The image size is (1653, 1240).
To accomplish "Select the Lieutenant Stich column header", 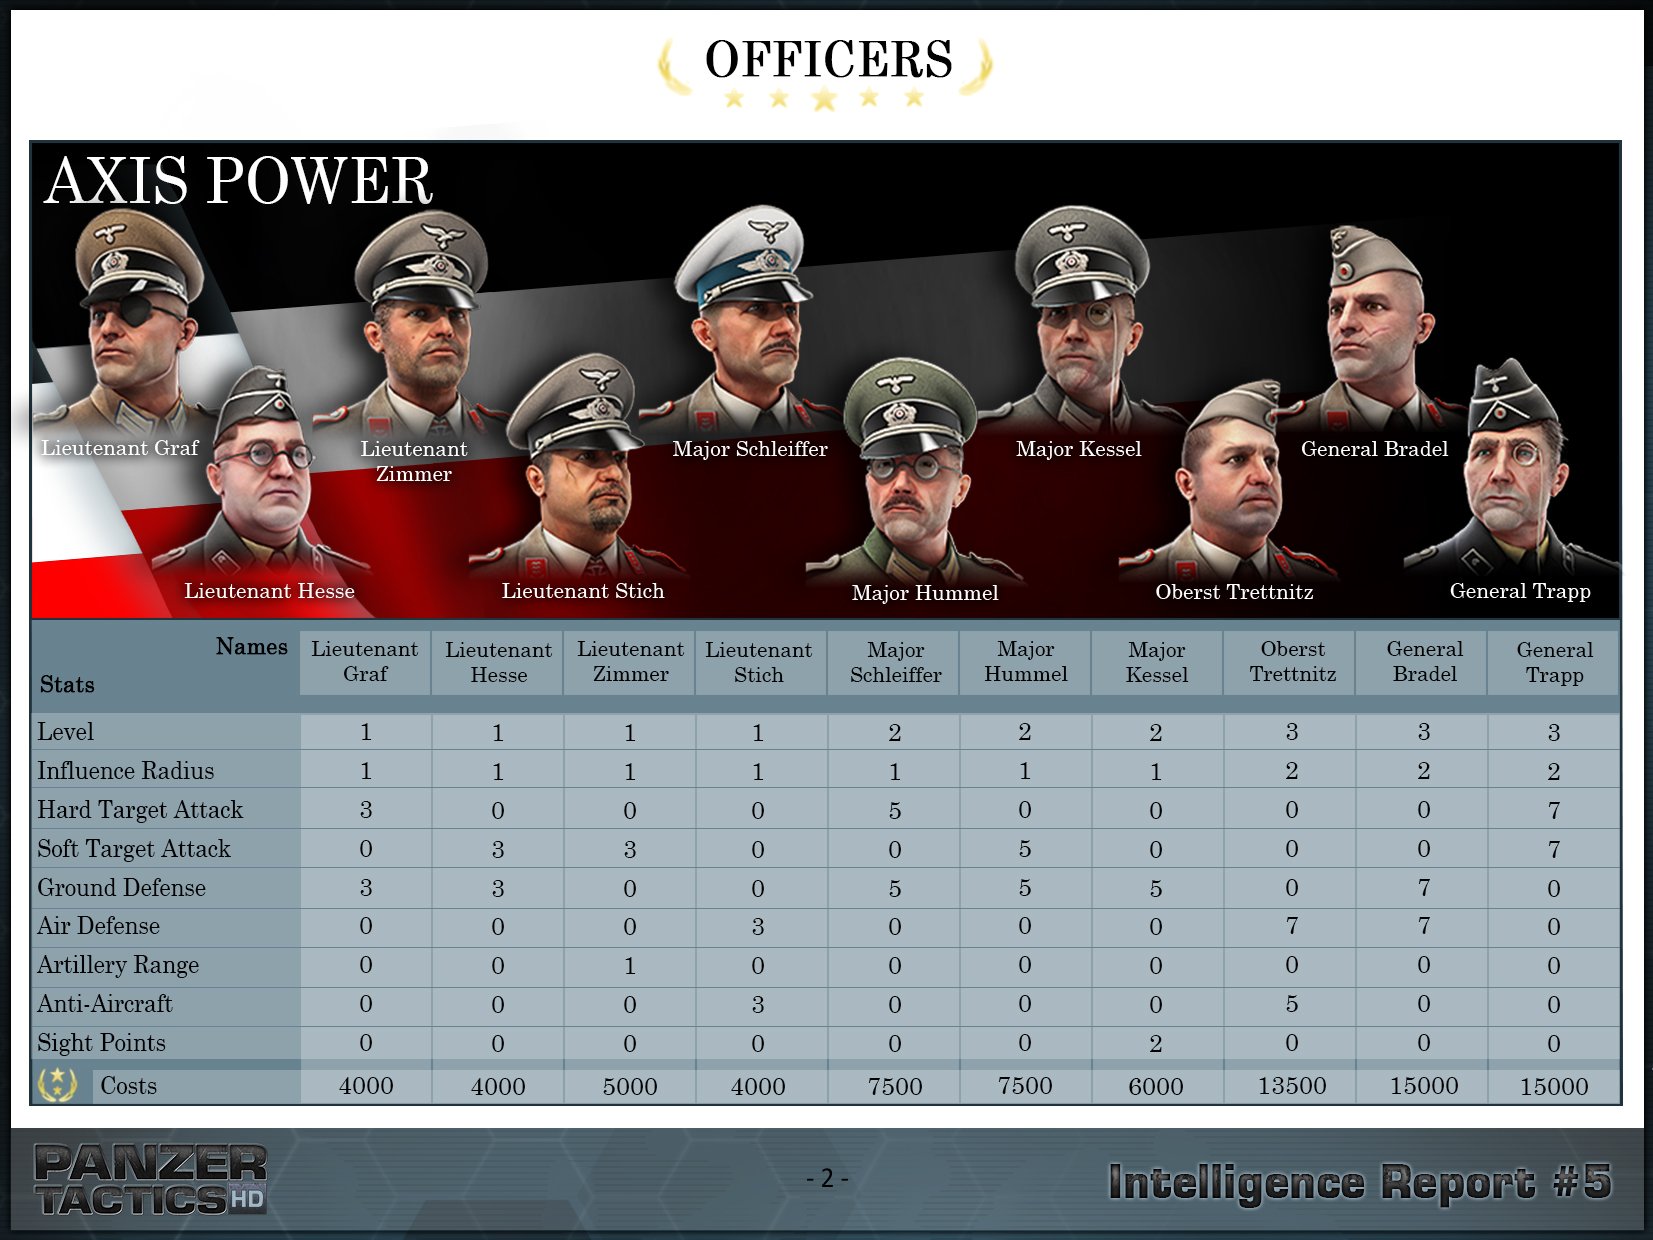I will 759,662.
